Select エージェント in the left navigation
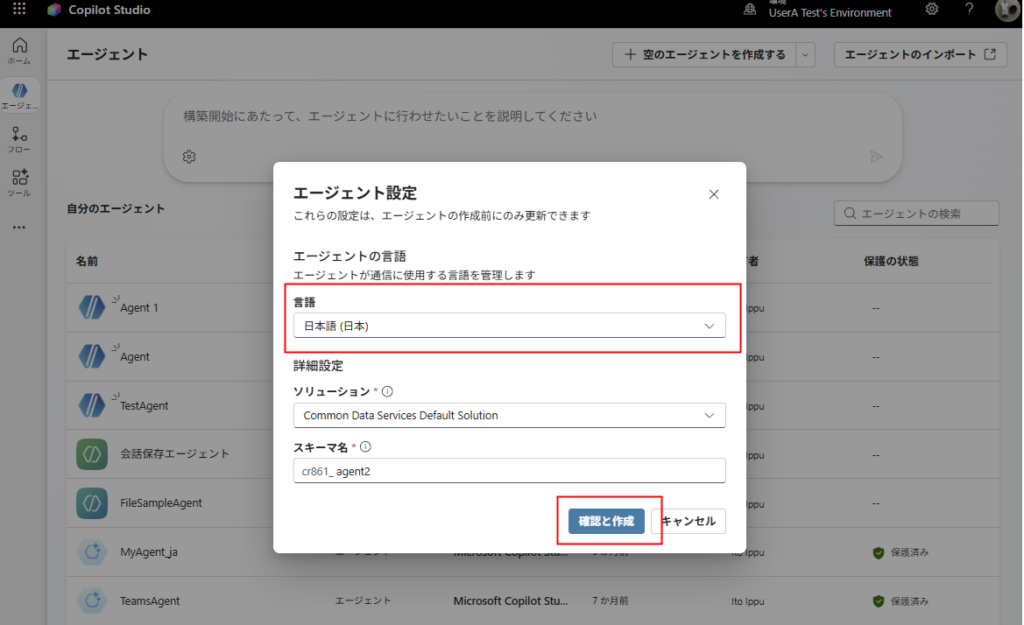Screen dimensions: 1024x625 [x=20, y=95]
